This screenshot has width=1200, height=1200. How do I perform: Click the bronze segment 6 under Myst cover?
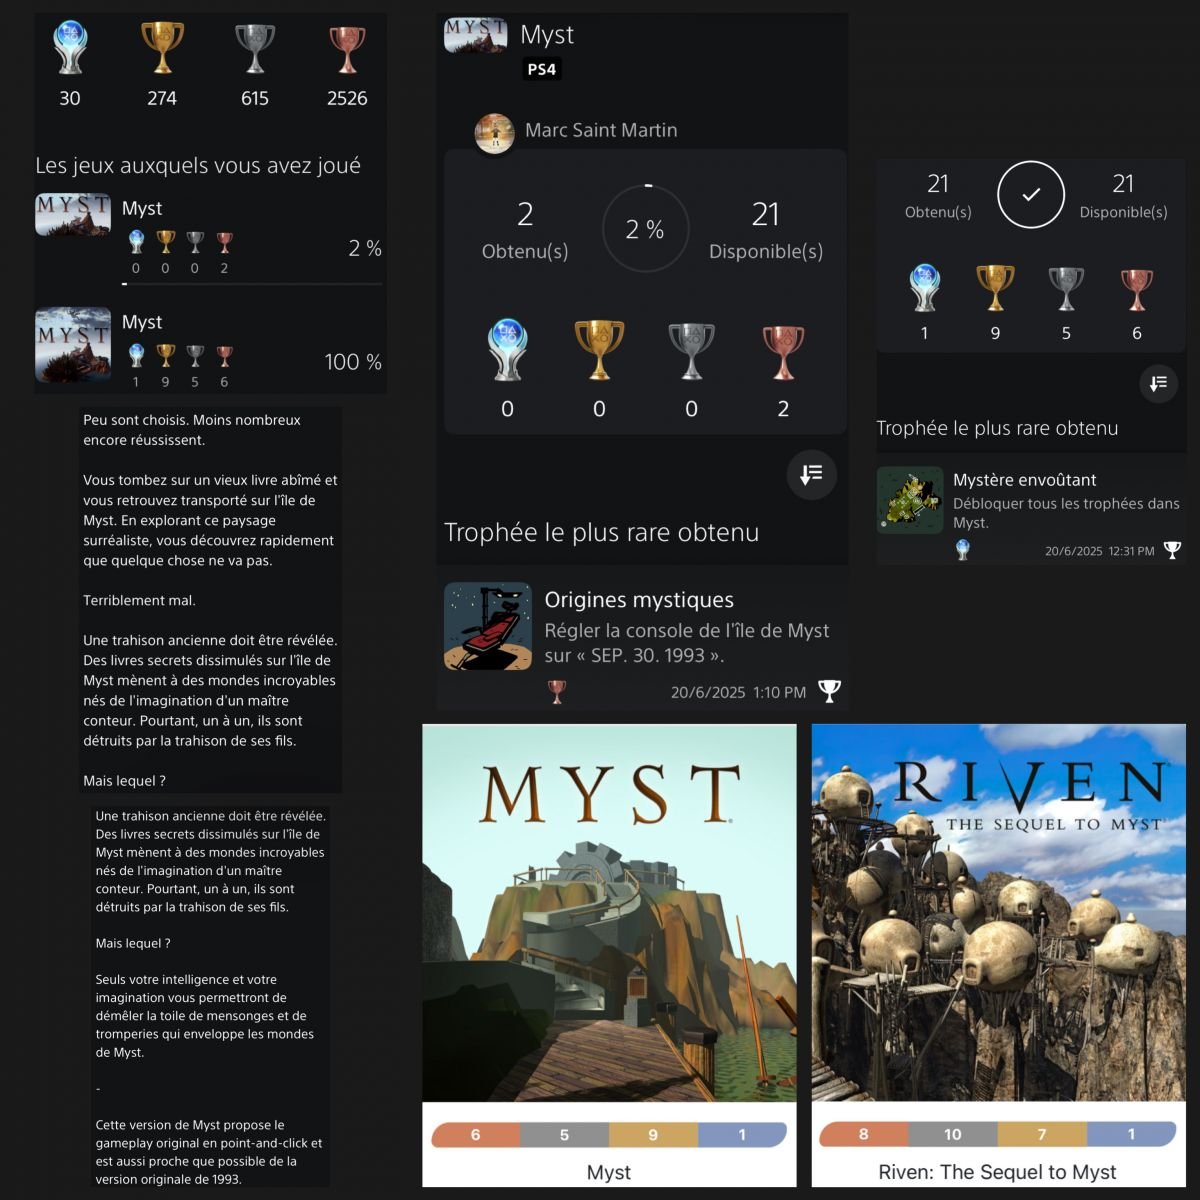coord(476,1135)
